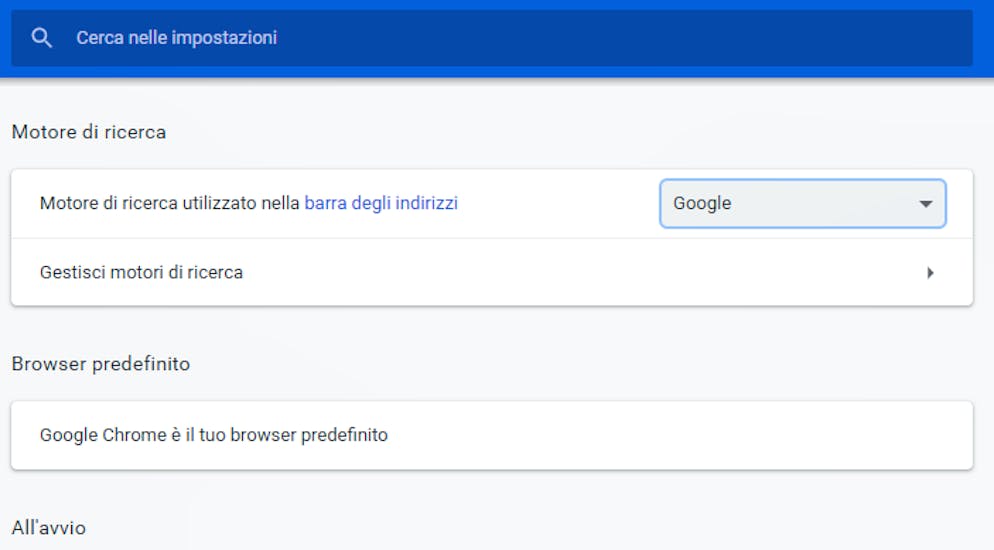Click the word "indirizzi" in the blue link
The image size is (994, 550).
click(x=427, y=203)
